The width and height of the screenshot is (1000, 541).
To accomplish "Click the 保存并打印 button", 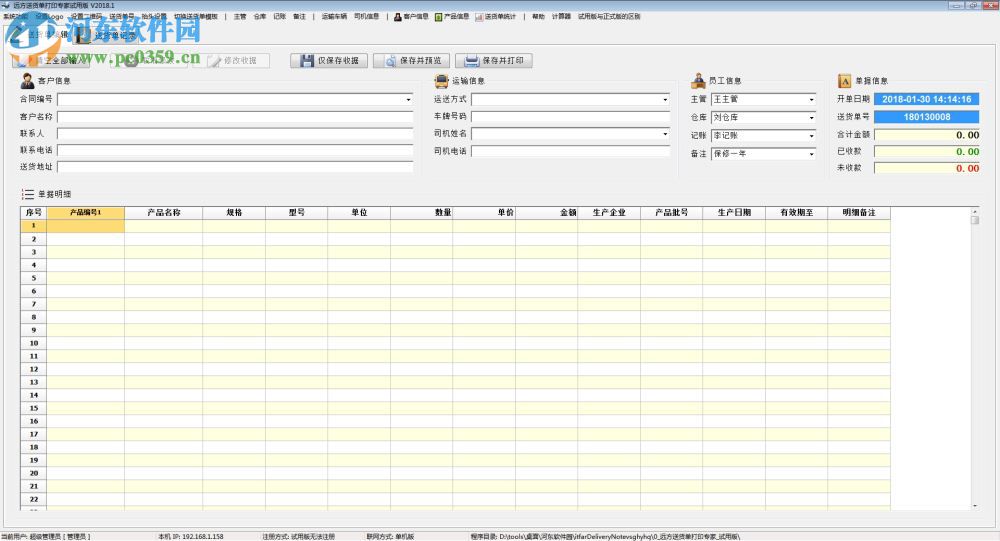I will 494,61.
